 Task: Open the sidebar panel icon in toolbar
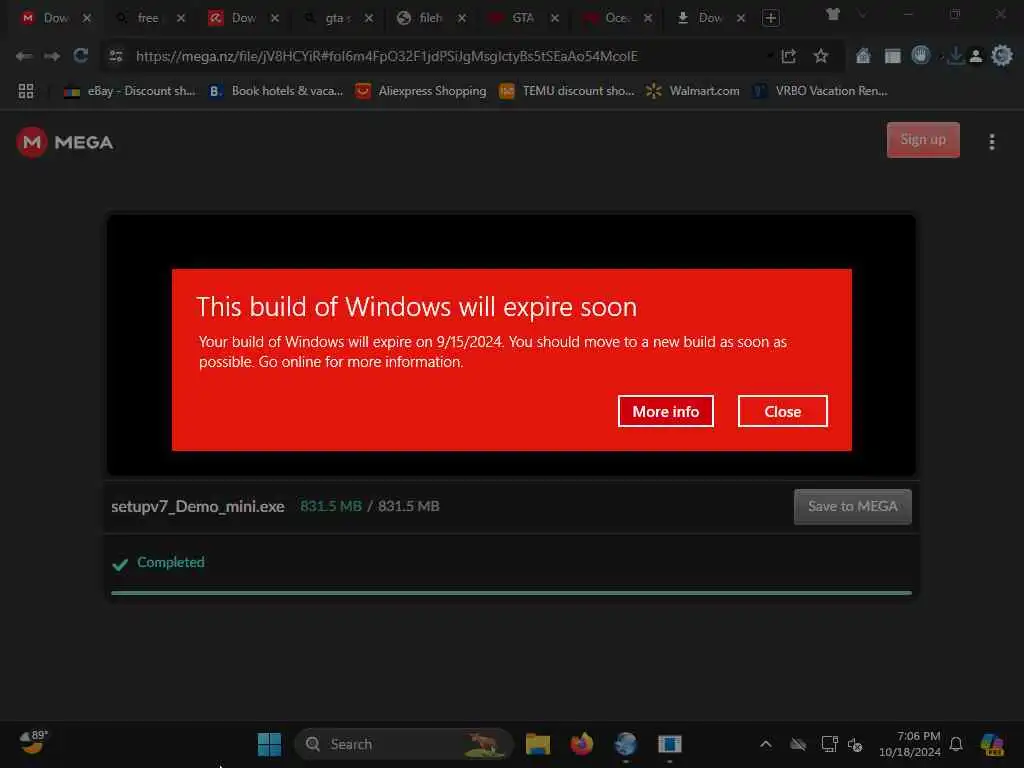tap(892, 56)
